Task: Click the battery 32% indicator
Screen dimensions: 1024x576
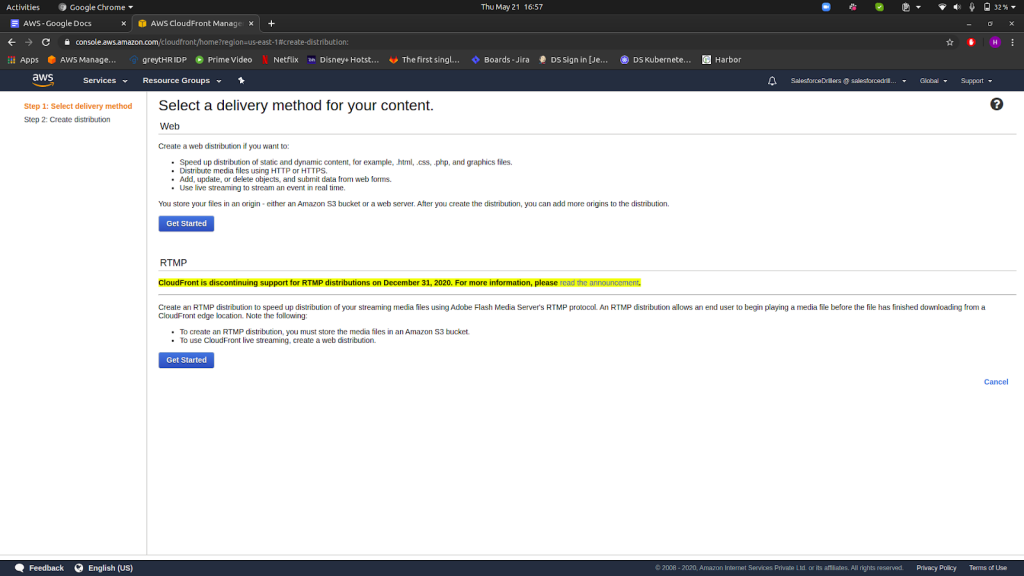Action: click(1000, 7)
